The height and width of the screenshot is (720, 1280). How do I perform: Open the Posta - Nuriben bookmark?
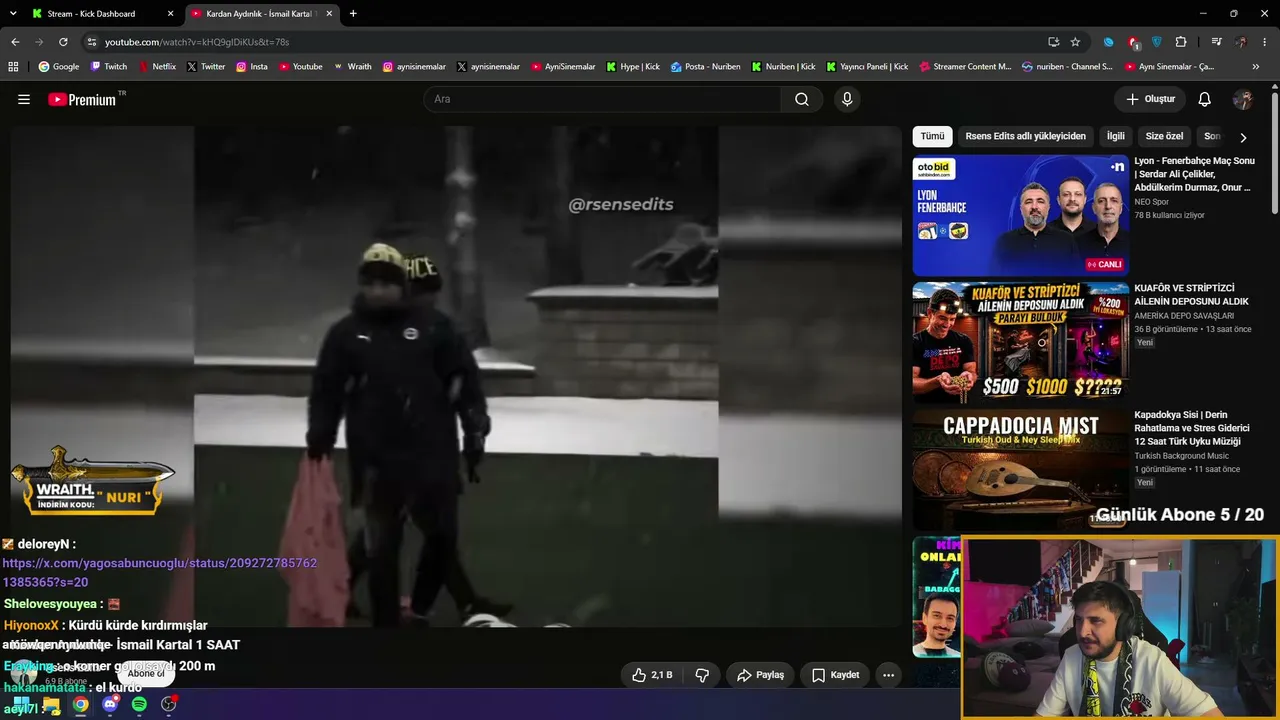point(705,67)
